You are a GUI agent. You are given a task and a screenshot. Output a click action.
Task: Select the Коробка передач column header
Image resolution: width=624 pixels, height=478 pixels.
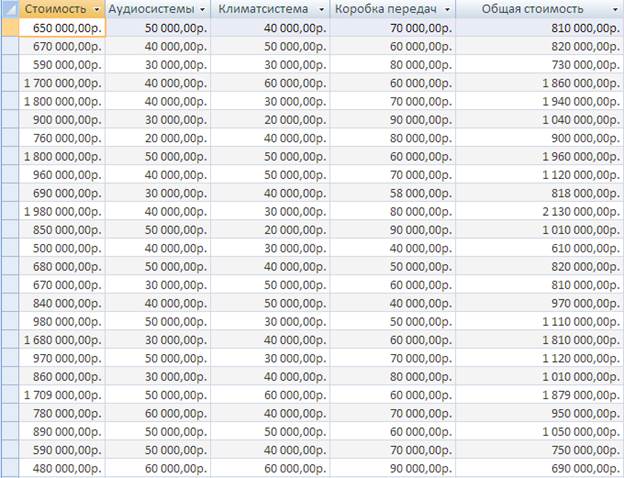[x=393, y=9]
